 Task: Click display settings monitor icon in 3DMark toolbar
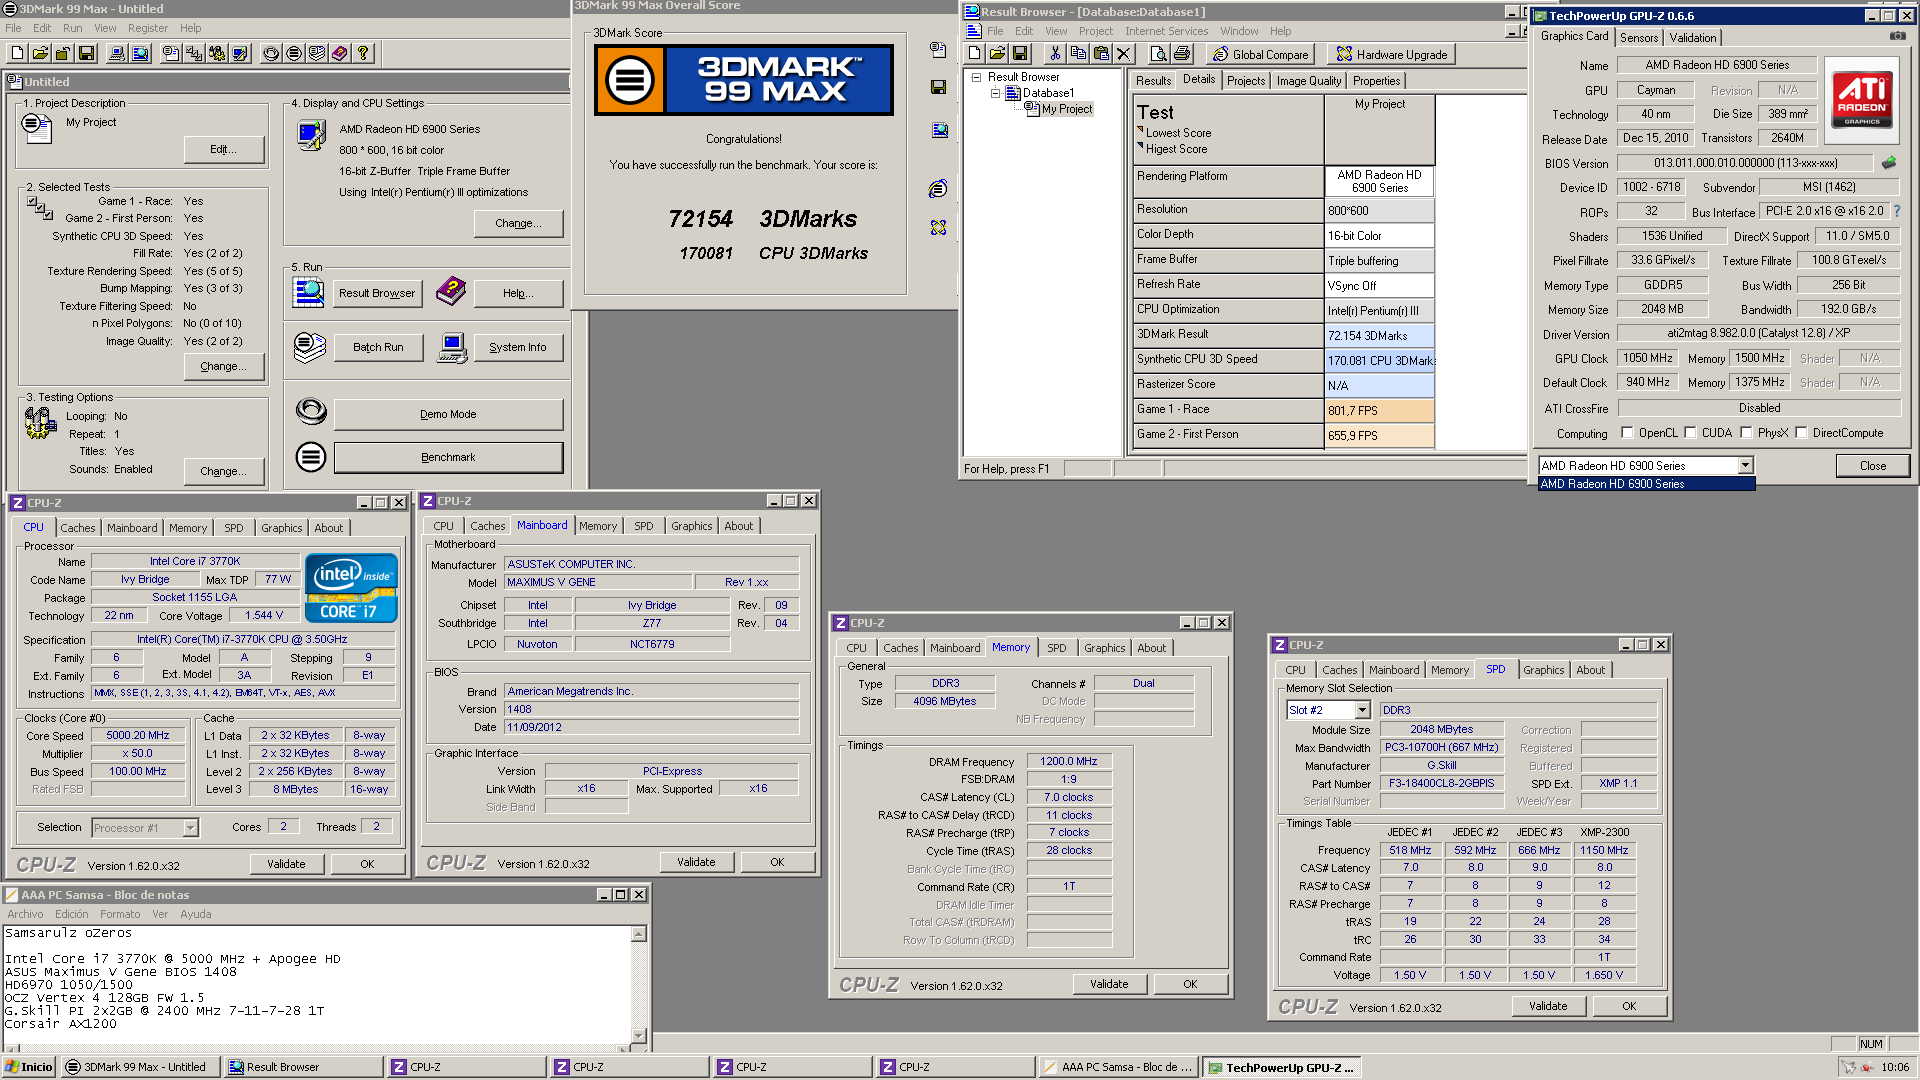click(x=240, y=54)
